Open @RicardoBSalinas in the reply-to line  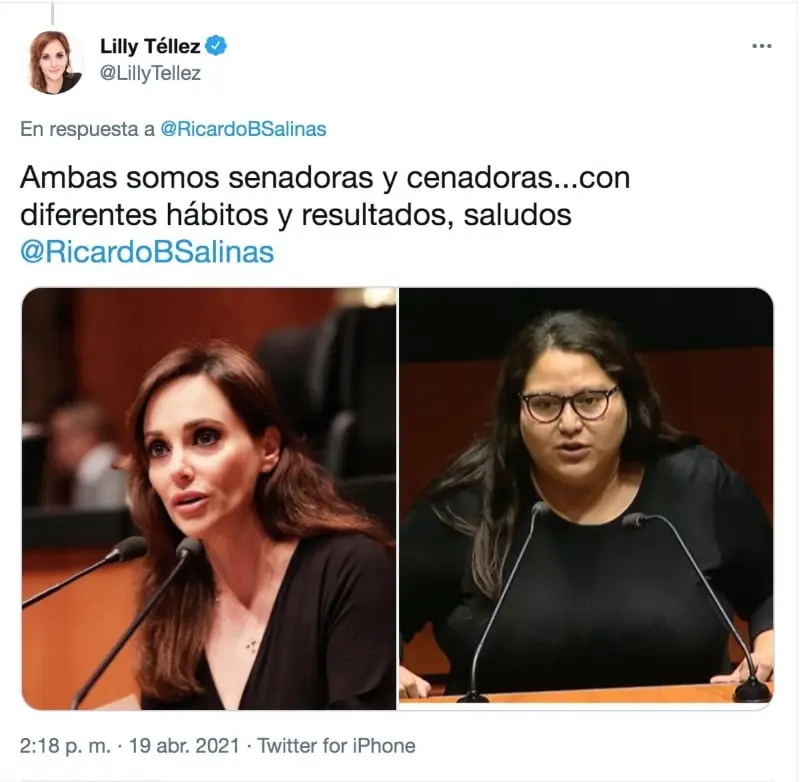click(x=243, y=129)
